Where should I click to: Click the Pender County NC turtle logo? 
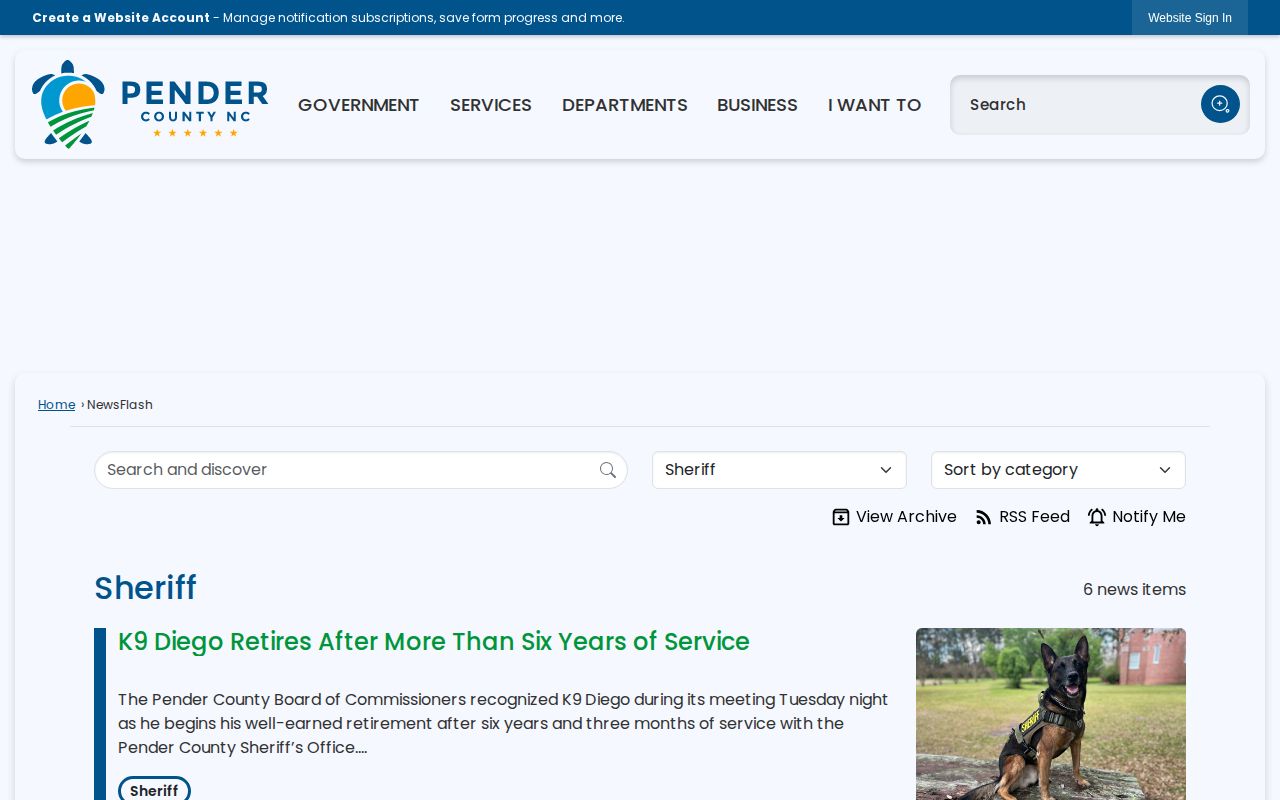150,104
